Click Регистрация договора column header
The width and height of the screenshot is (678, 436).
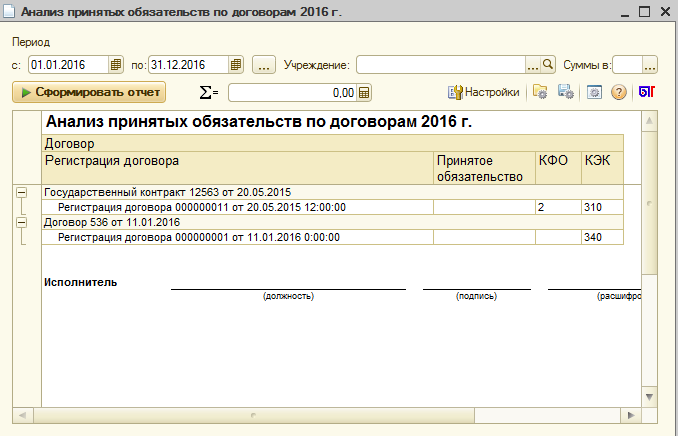coord(238,168)
